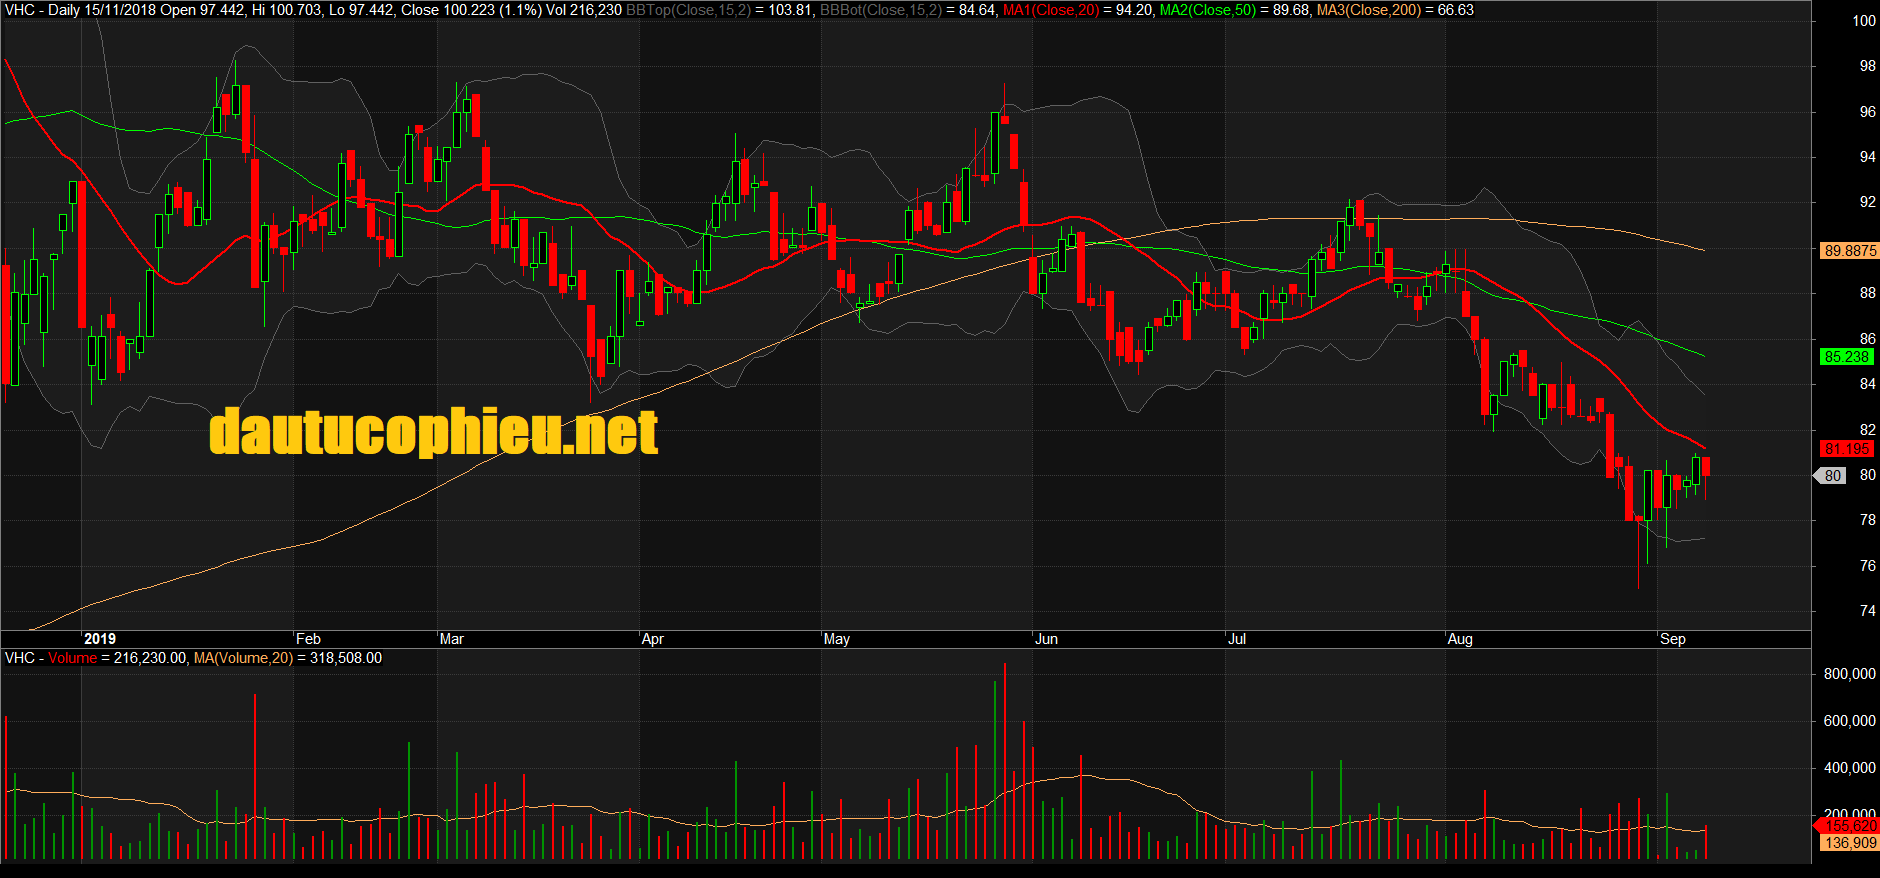The height and width of the screenshot is (878, 1880).
Task: Click the Sep label on the time axis
Action: coord(1673,639)
